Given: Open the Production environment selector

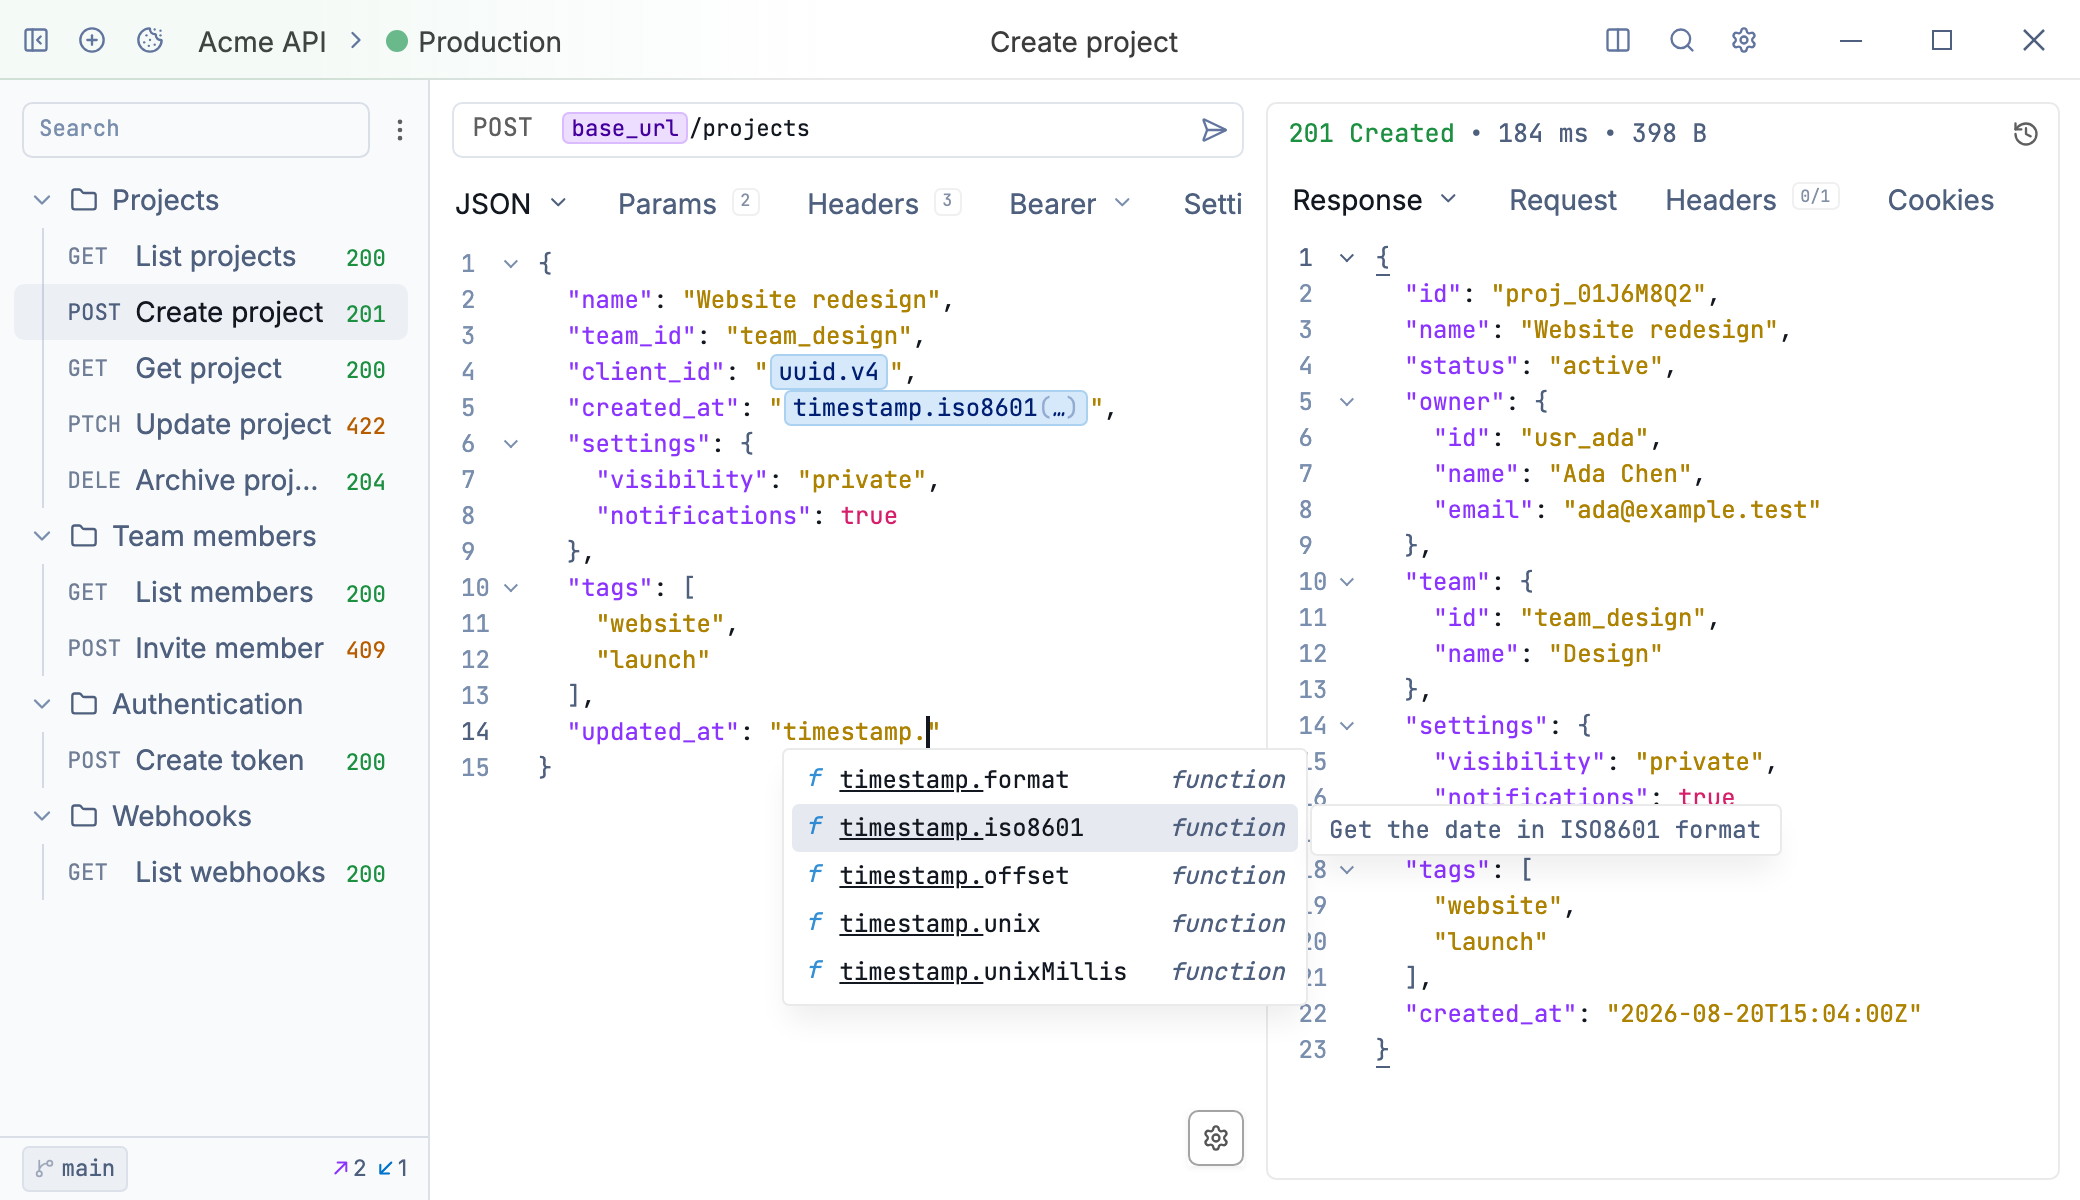Looking at the screenshot, I should [474, 42].
